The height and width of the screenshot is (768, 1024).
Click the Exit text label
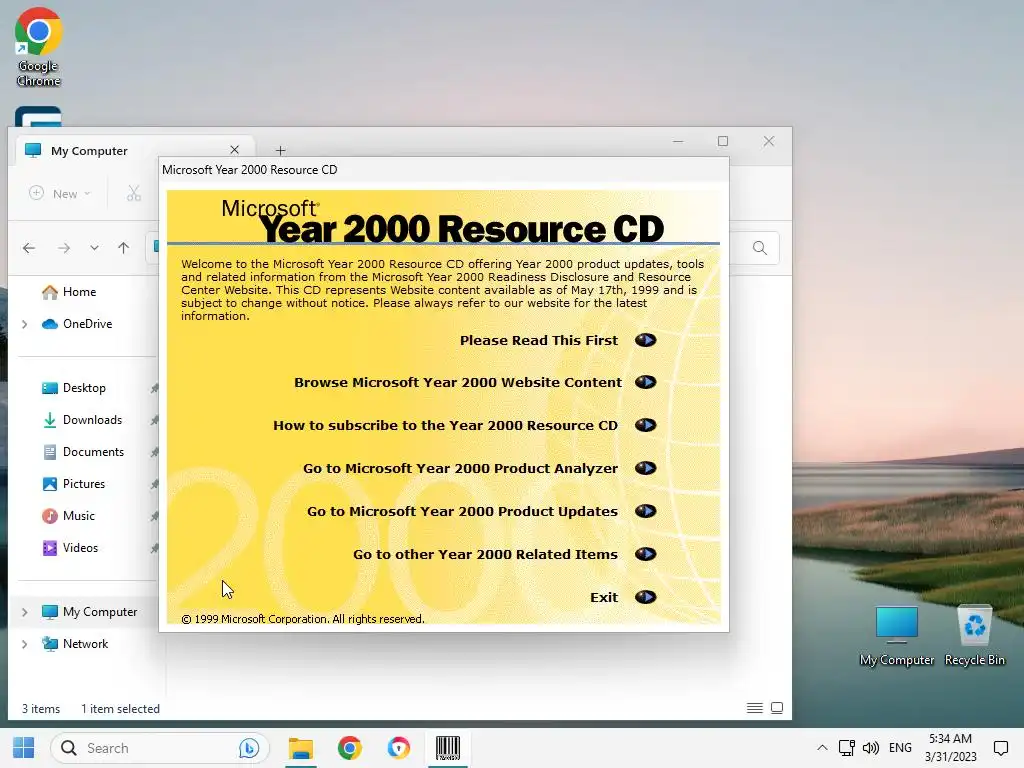pos(603,598)
